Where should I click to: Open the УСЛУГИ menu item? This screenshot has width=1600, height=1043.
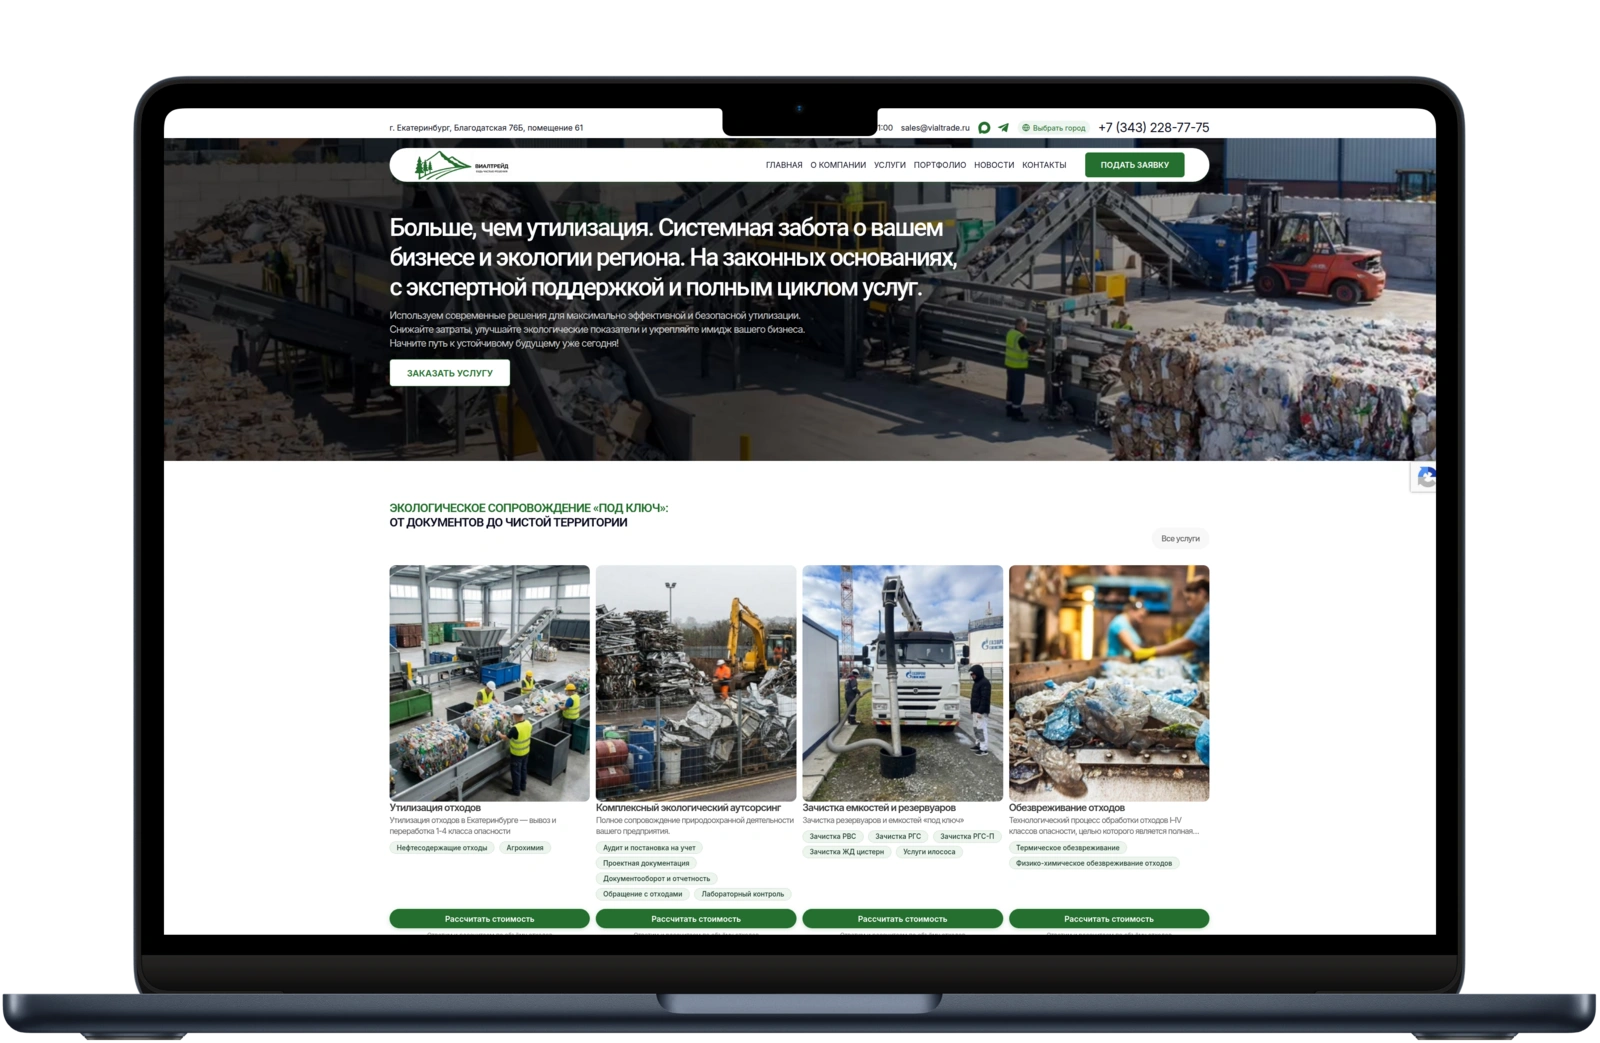click(x=889, y=165)
